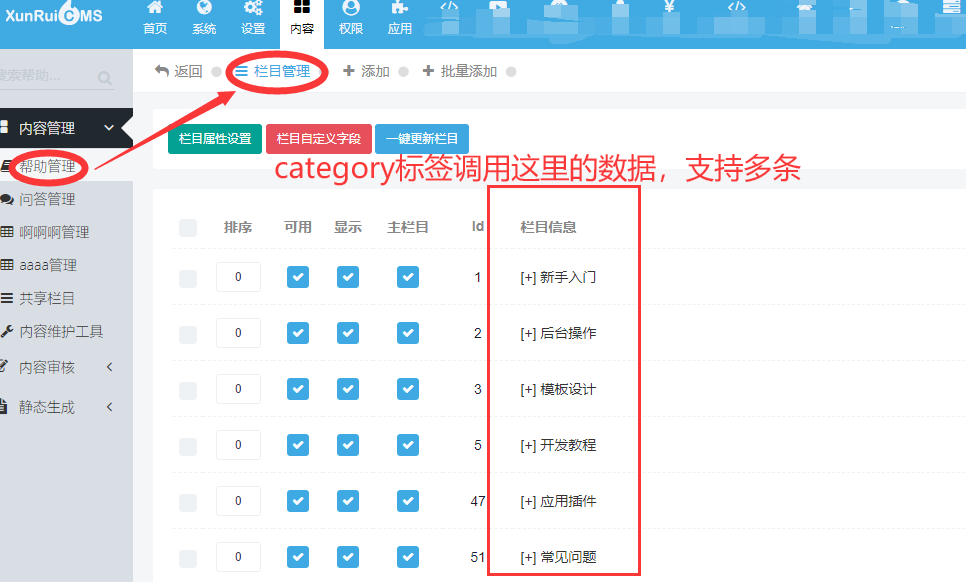966x582 pixels.
Task: Open 啊啊啊管理 table icon in sidebar
Action: pos(7,232)
